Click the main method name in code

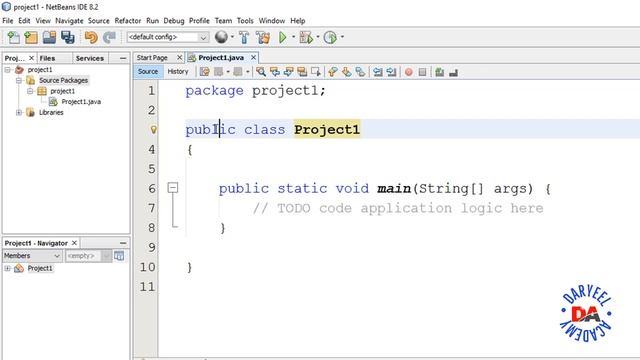[x=394, y=189]
